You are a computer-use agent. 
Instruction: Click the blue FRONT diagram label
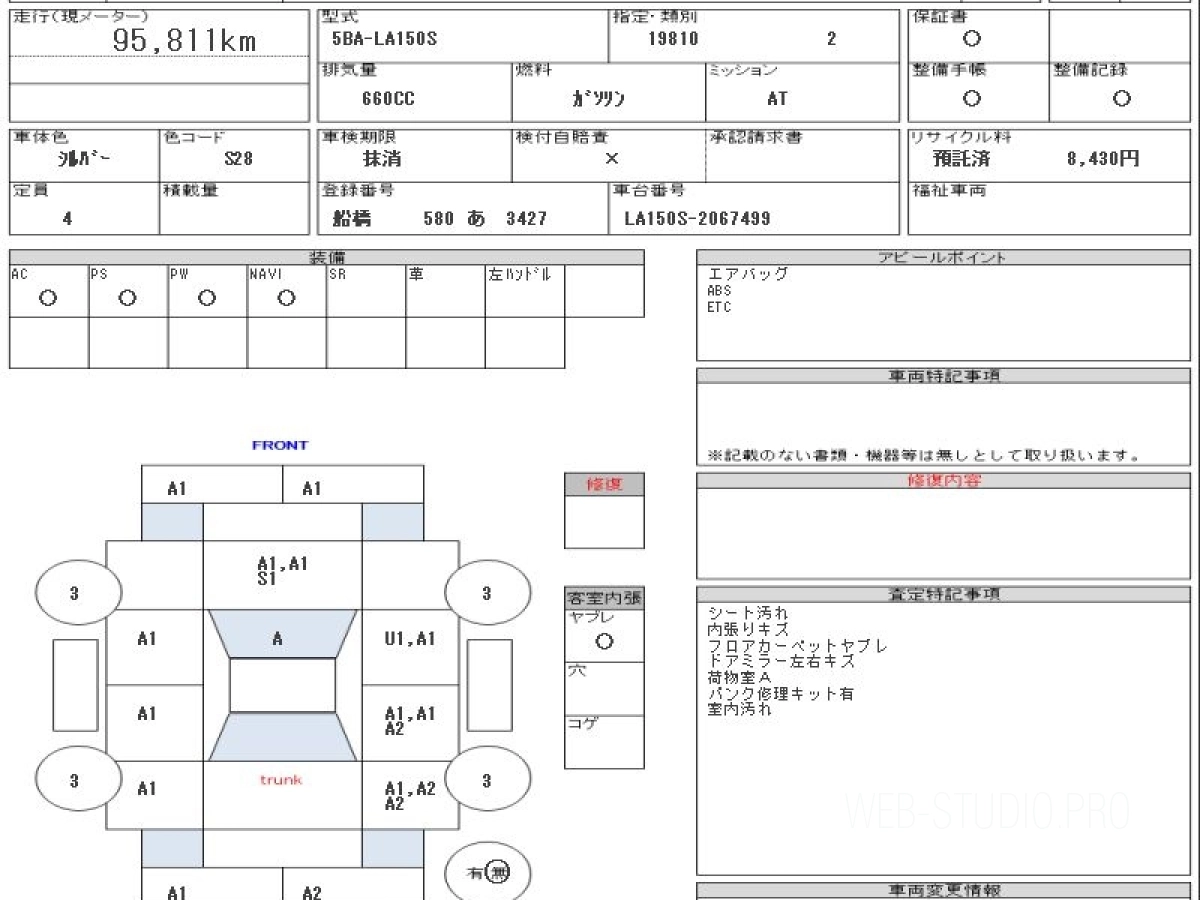pos(280,445)
